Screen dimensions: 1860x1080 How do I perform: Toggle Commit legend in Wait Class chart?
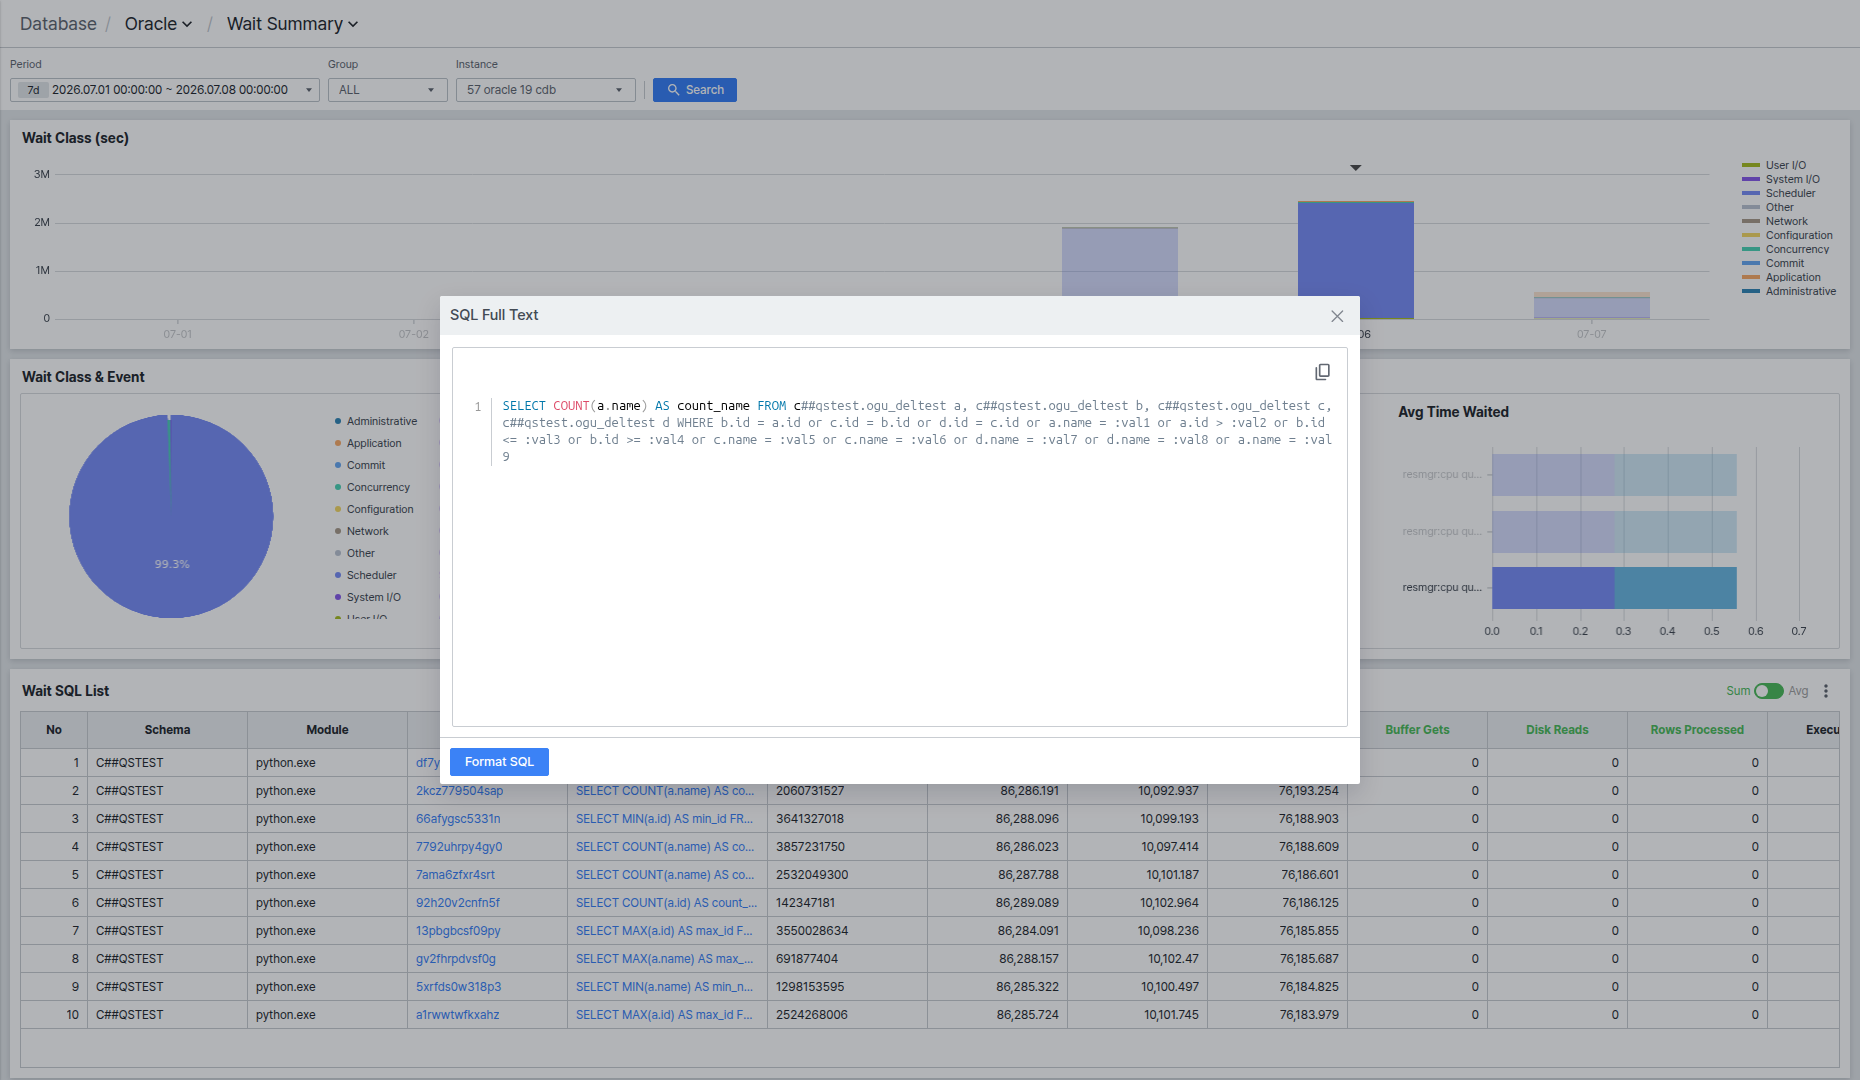point(1773,263)
